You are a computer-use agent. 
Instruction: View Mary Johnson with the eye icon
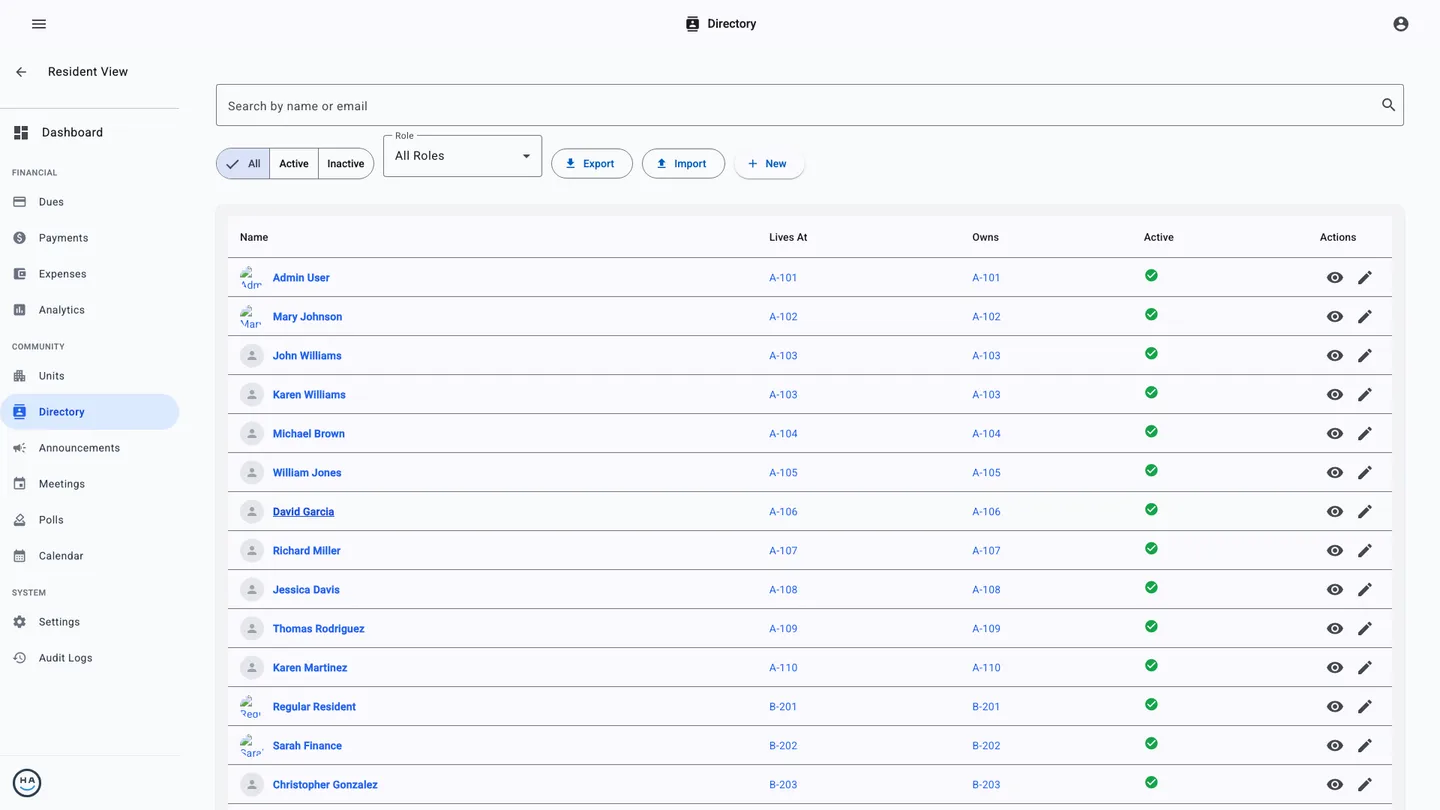click(1335, 317)
